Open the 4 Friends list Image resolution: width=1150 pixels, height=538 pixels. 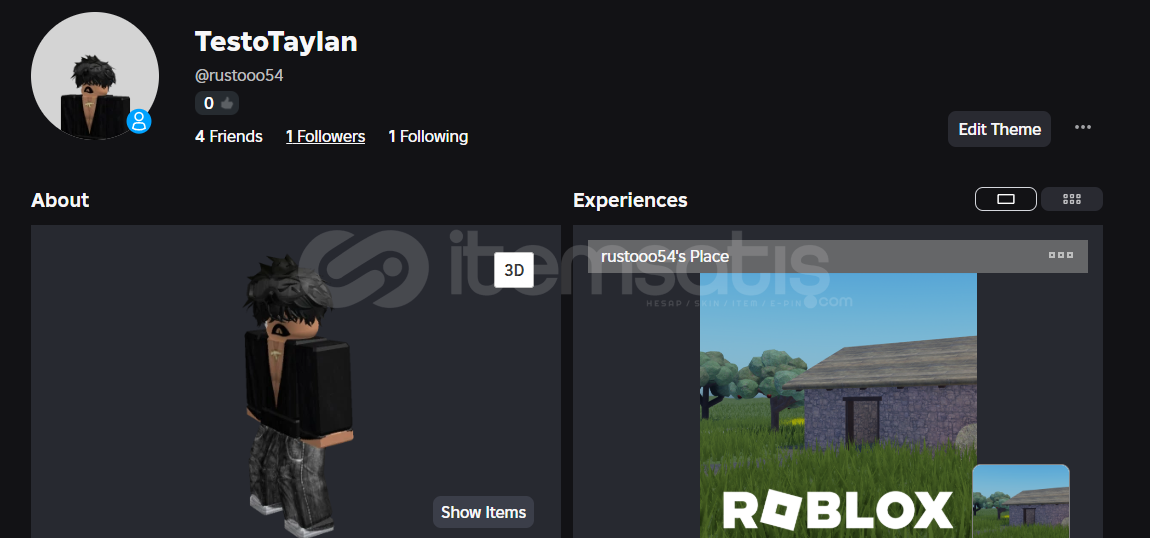click(229, 136)
